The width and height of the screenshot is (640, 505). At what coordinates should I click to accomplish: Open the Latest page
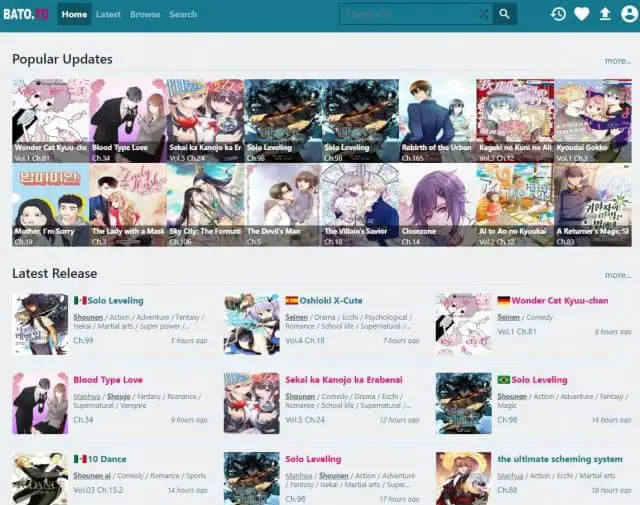click(x=108, y=14)
